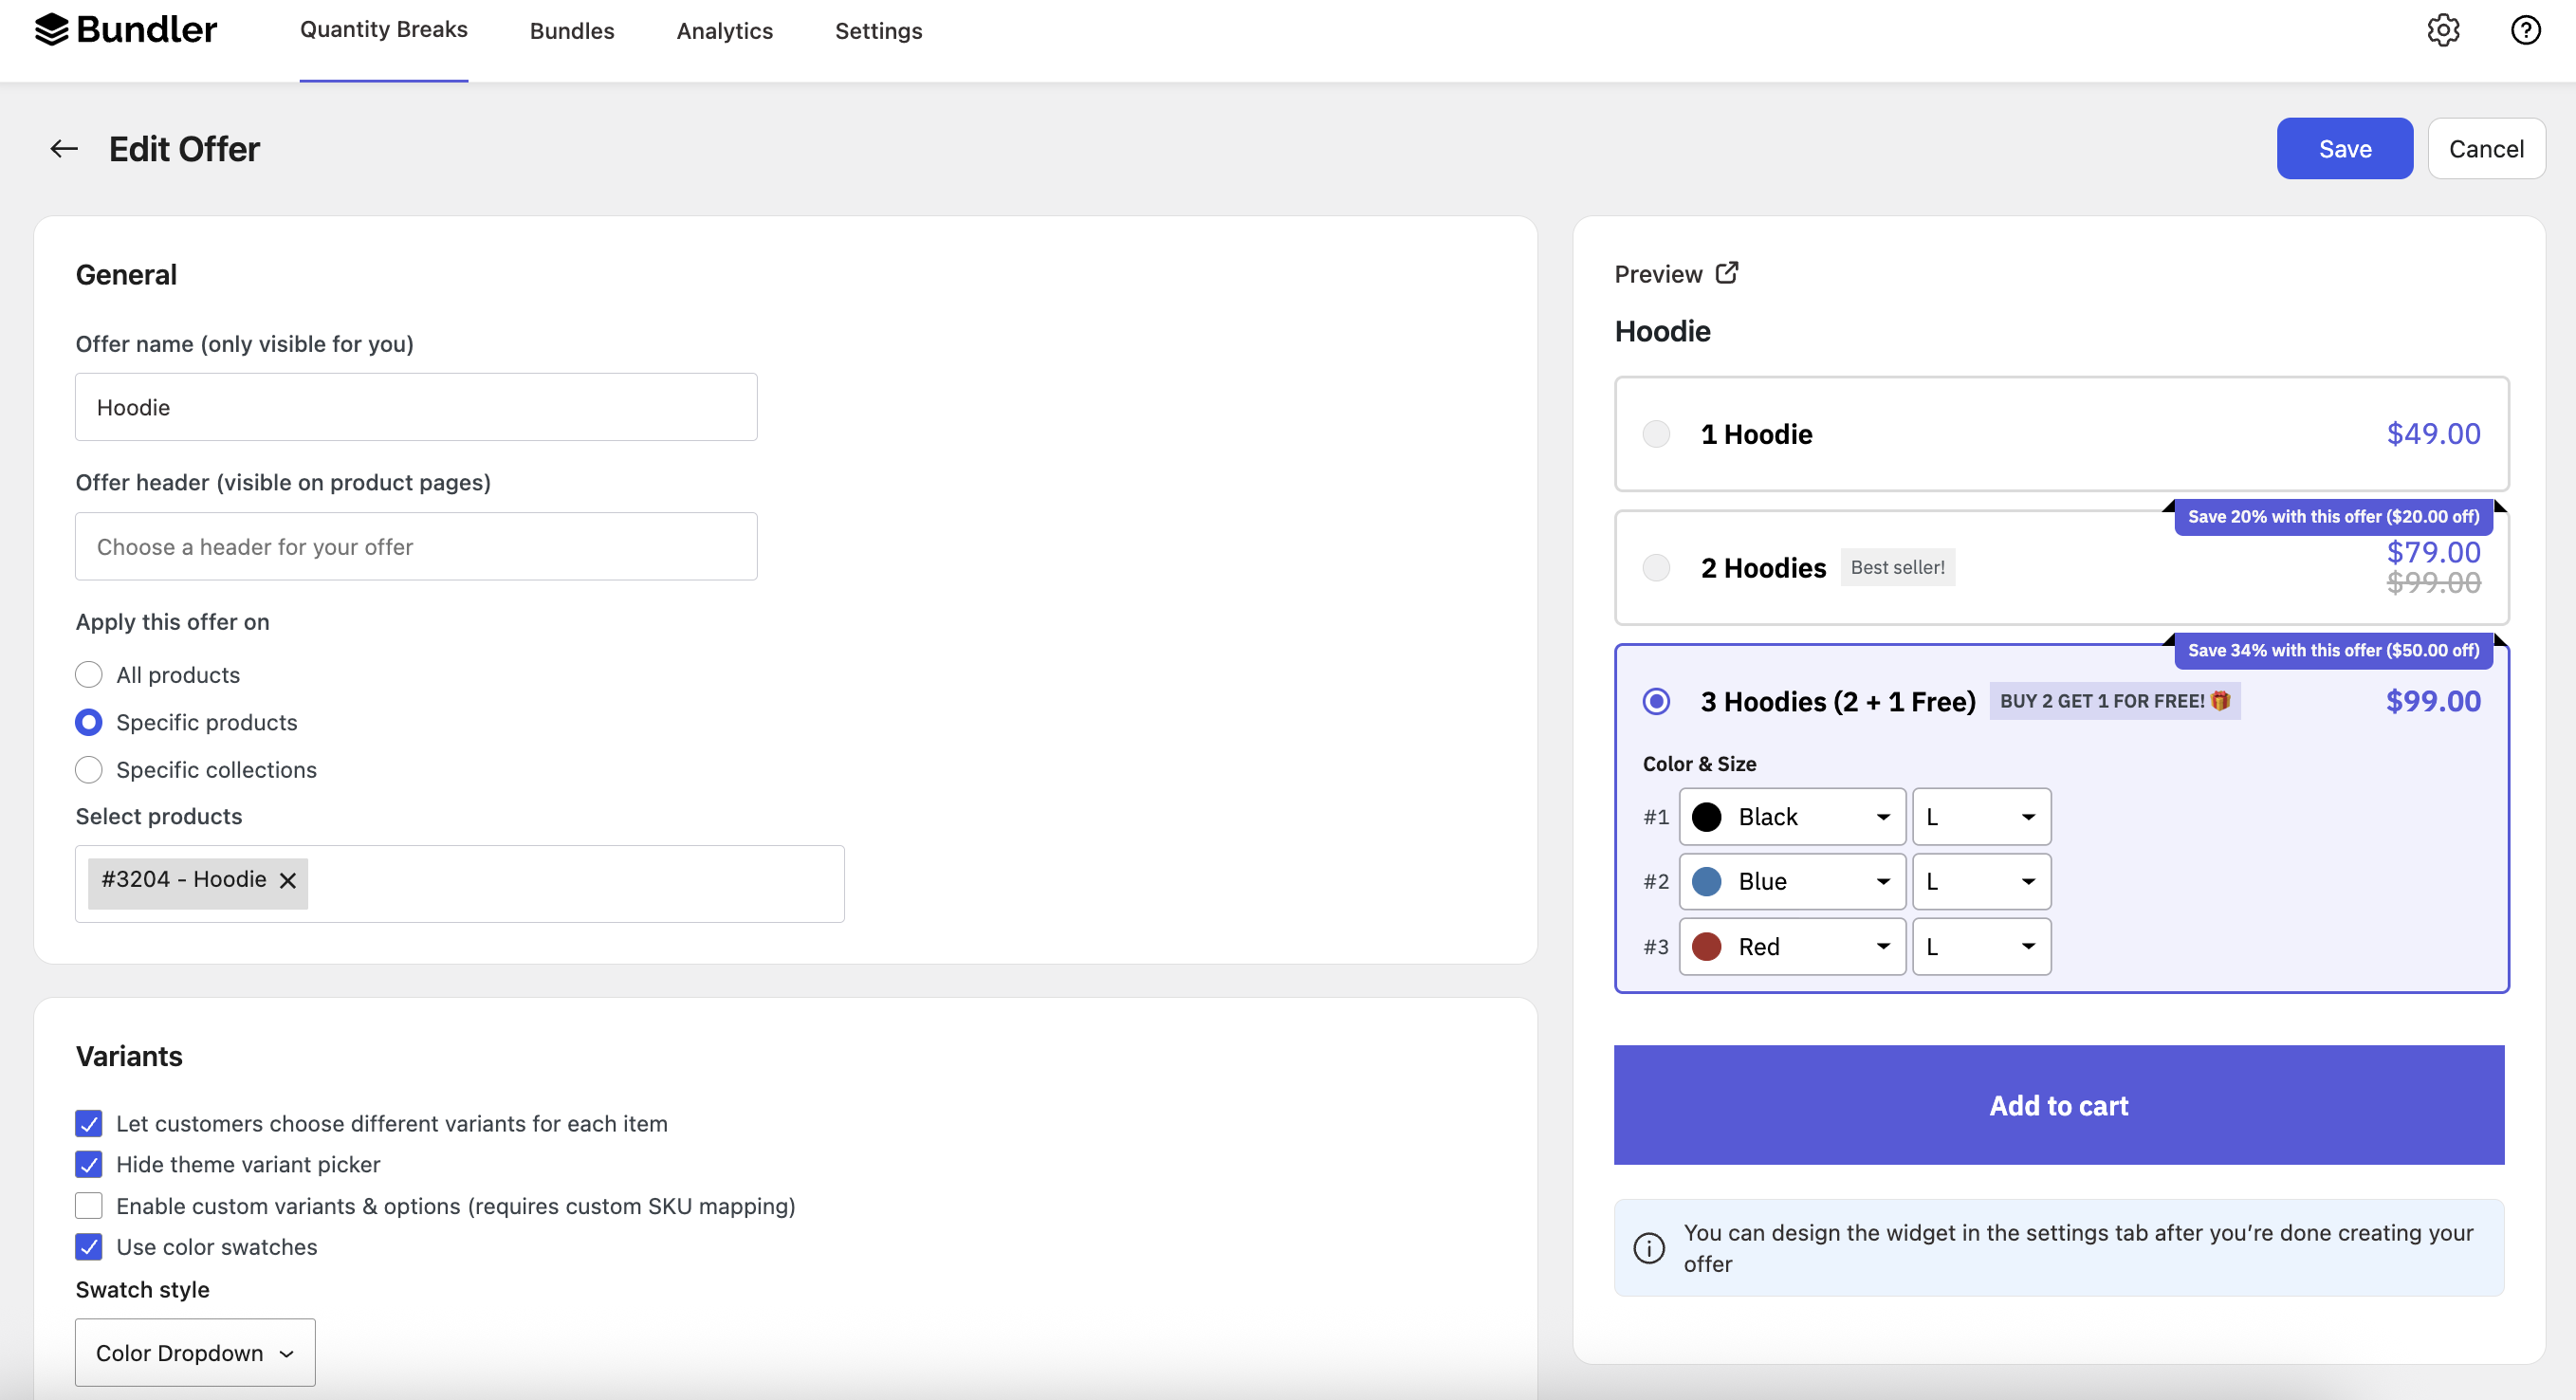
Task: Toggle Hide theme variant picker checkbox
Action: 89,1165
